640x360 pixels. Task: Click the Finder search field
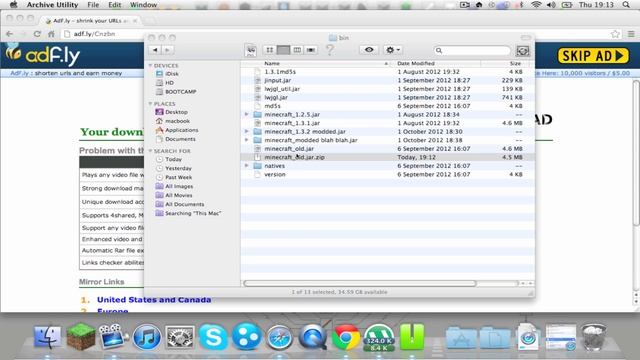472,50
